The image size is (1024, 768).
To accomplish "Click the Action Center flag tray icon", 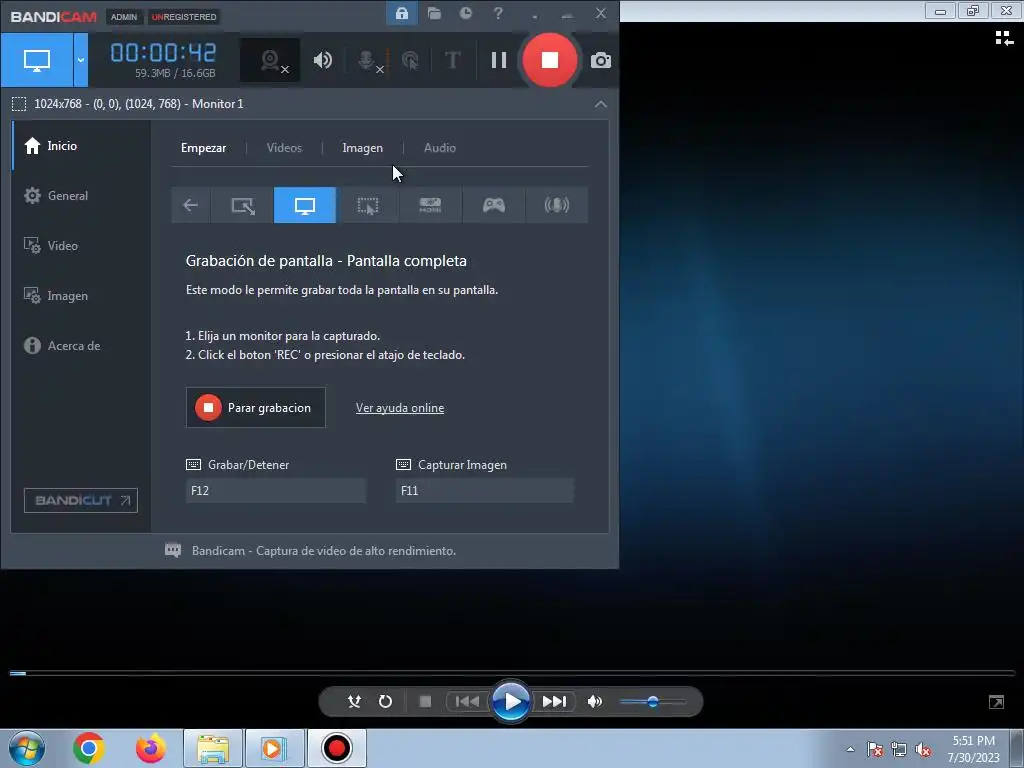I will pyautogui.click(x=875, y=750).
